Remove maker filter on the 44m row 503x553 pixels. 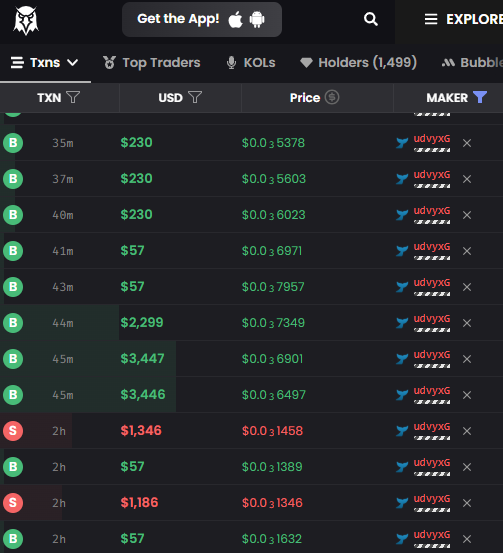coord(467,323)
